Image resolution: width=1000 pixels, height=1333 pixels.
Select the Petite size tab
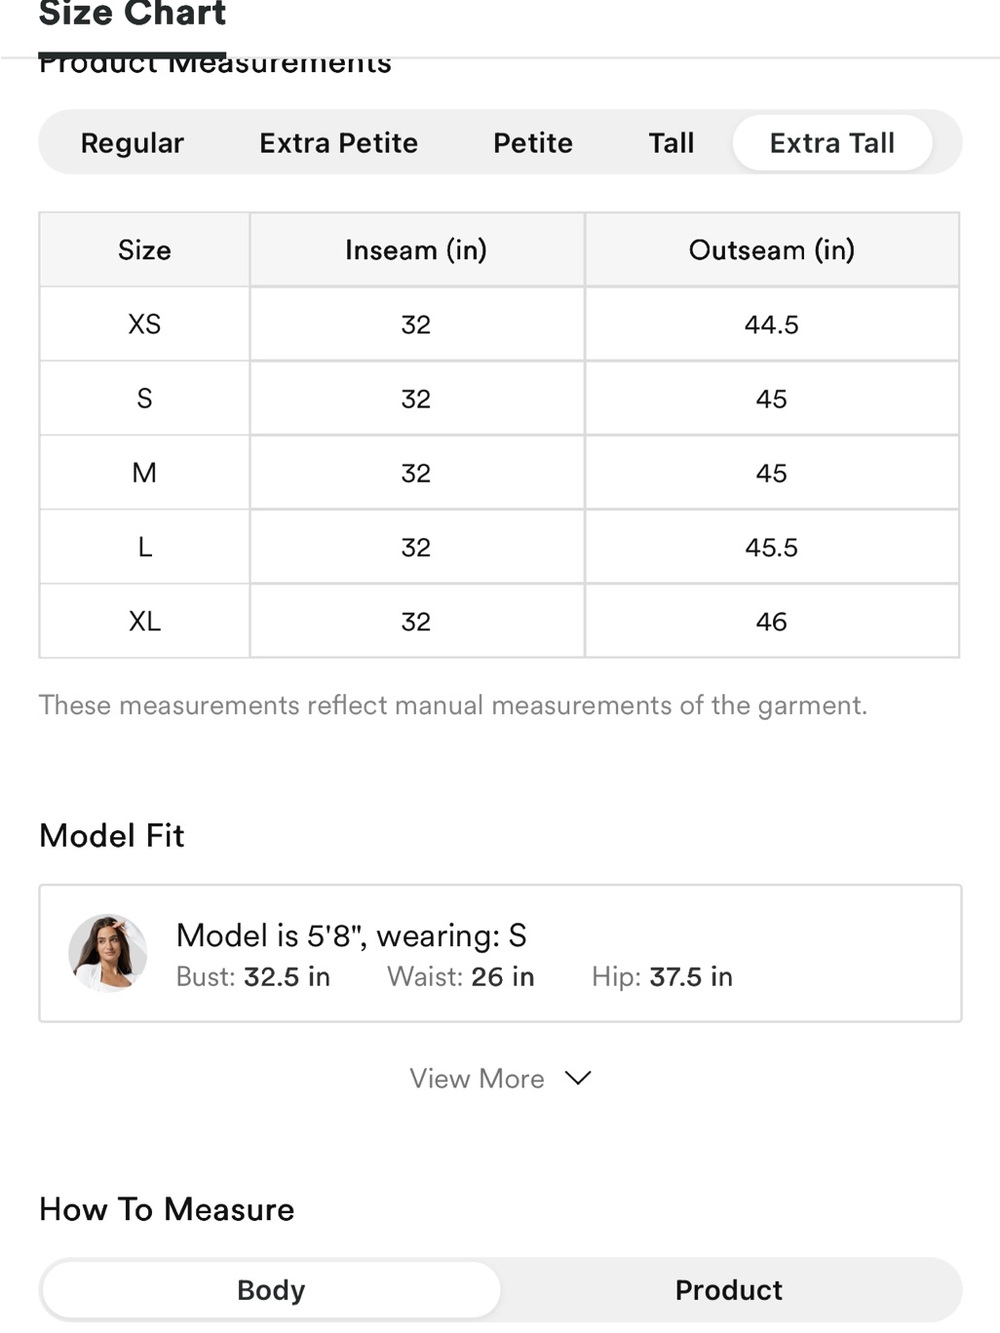coord(533,143)
